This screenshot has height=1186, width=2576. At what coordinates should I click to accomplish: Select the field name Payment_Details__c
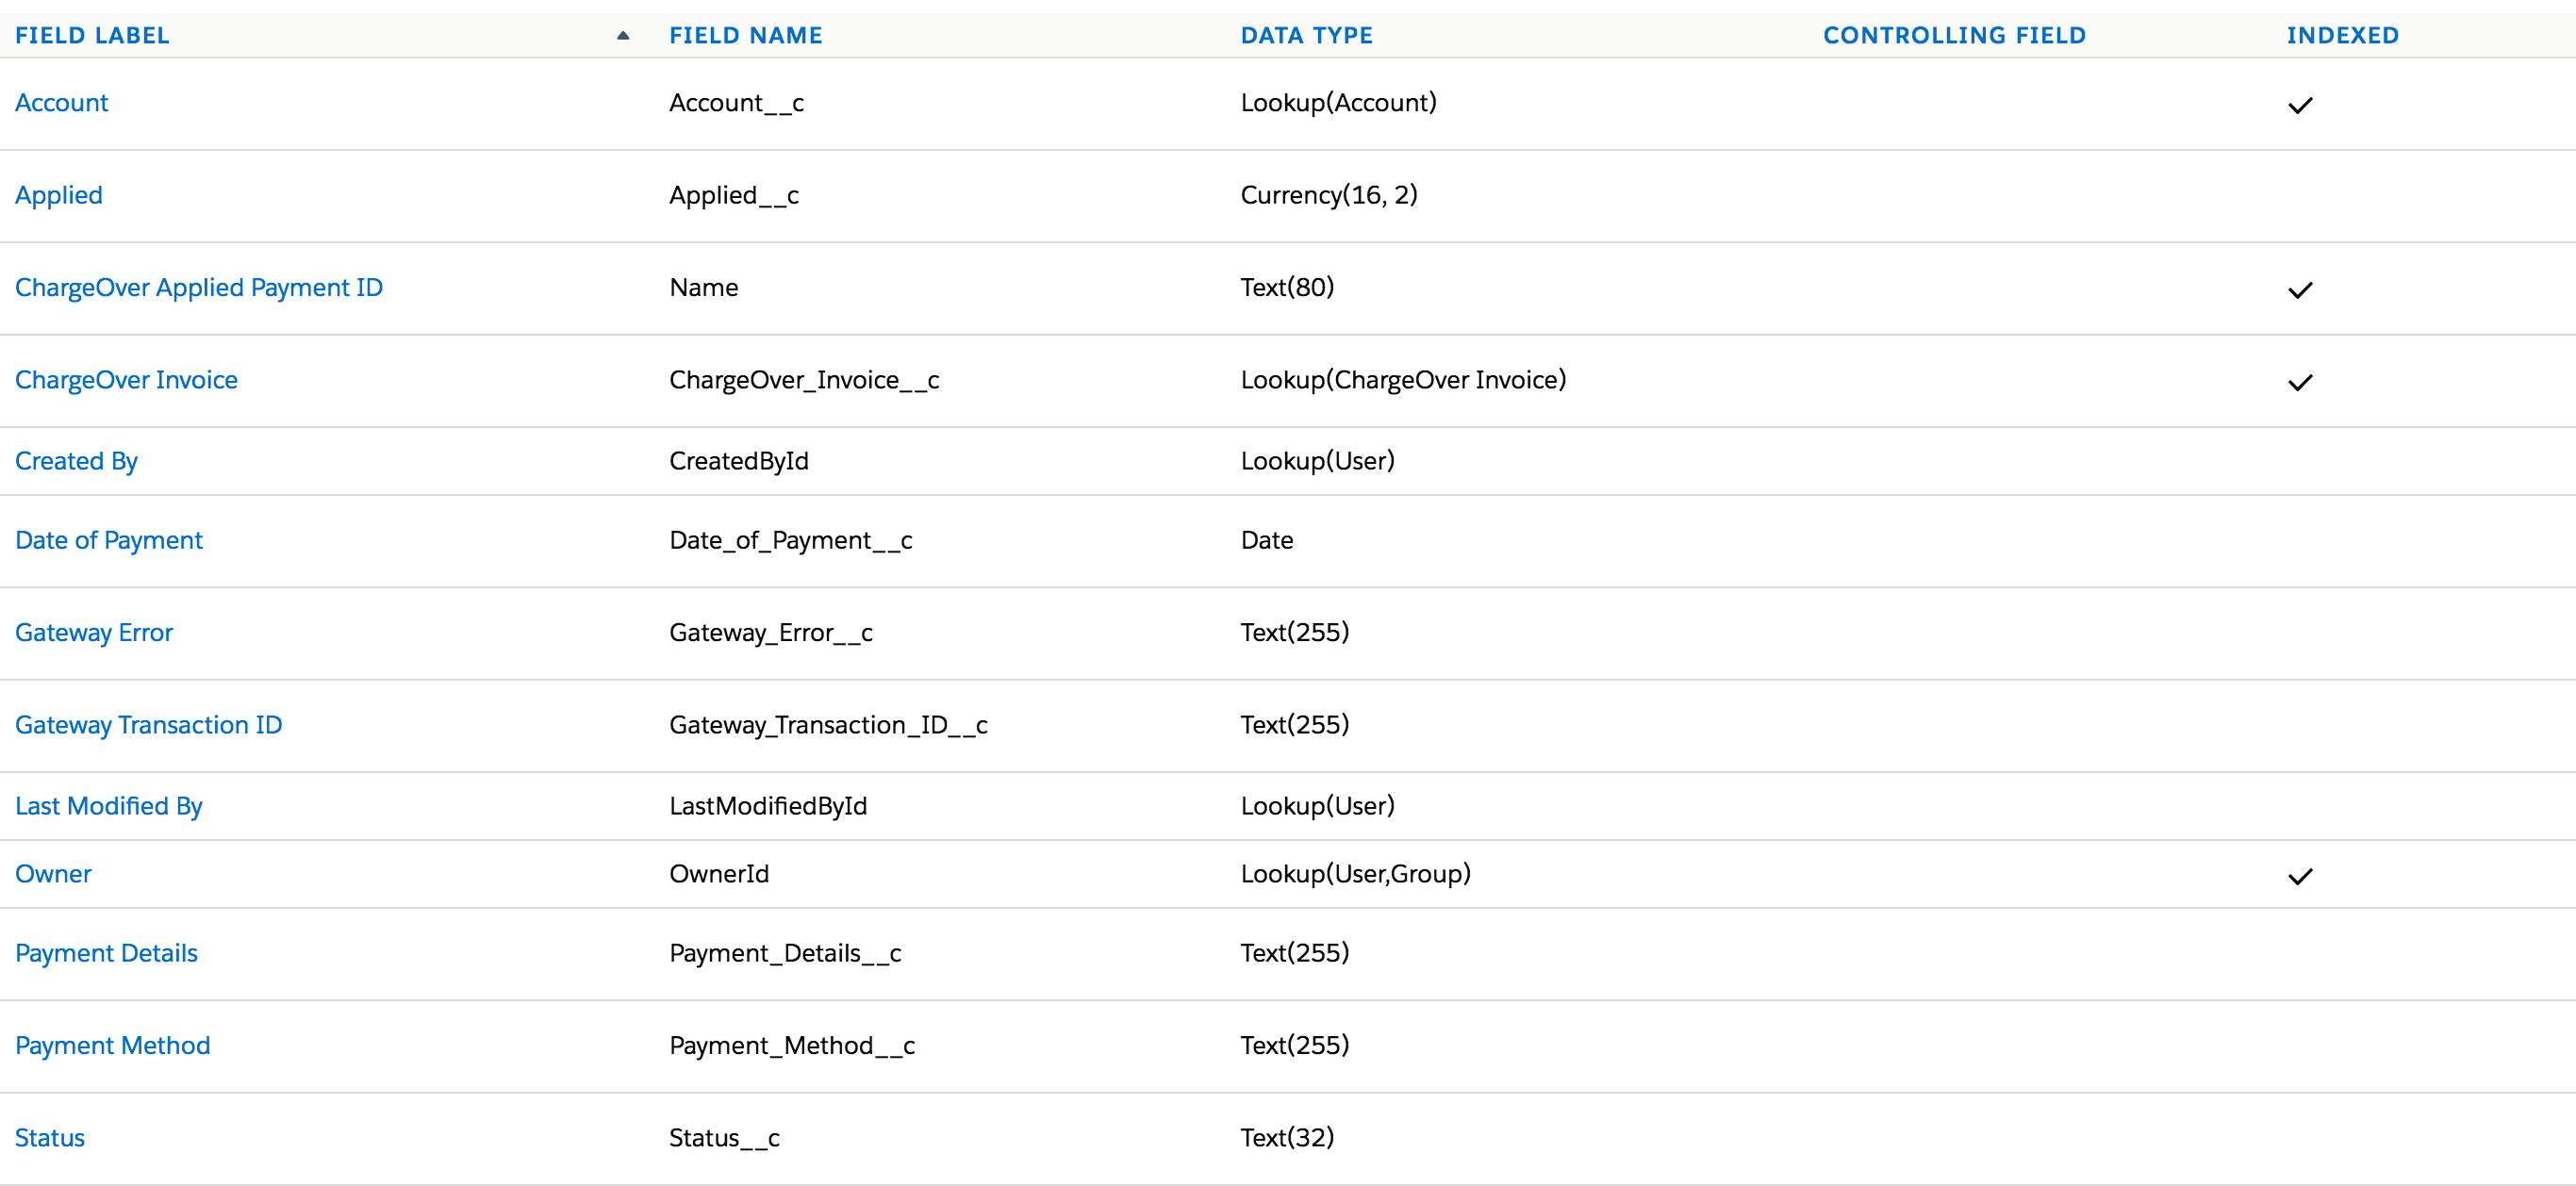point(785,953)
